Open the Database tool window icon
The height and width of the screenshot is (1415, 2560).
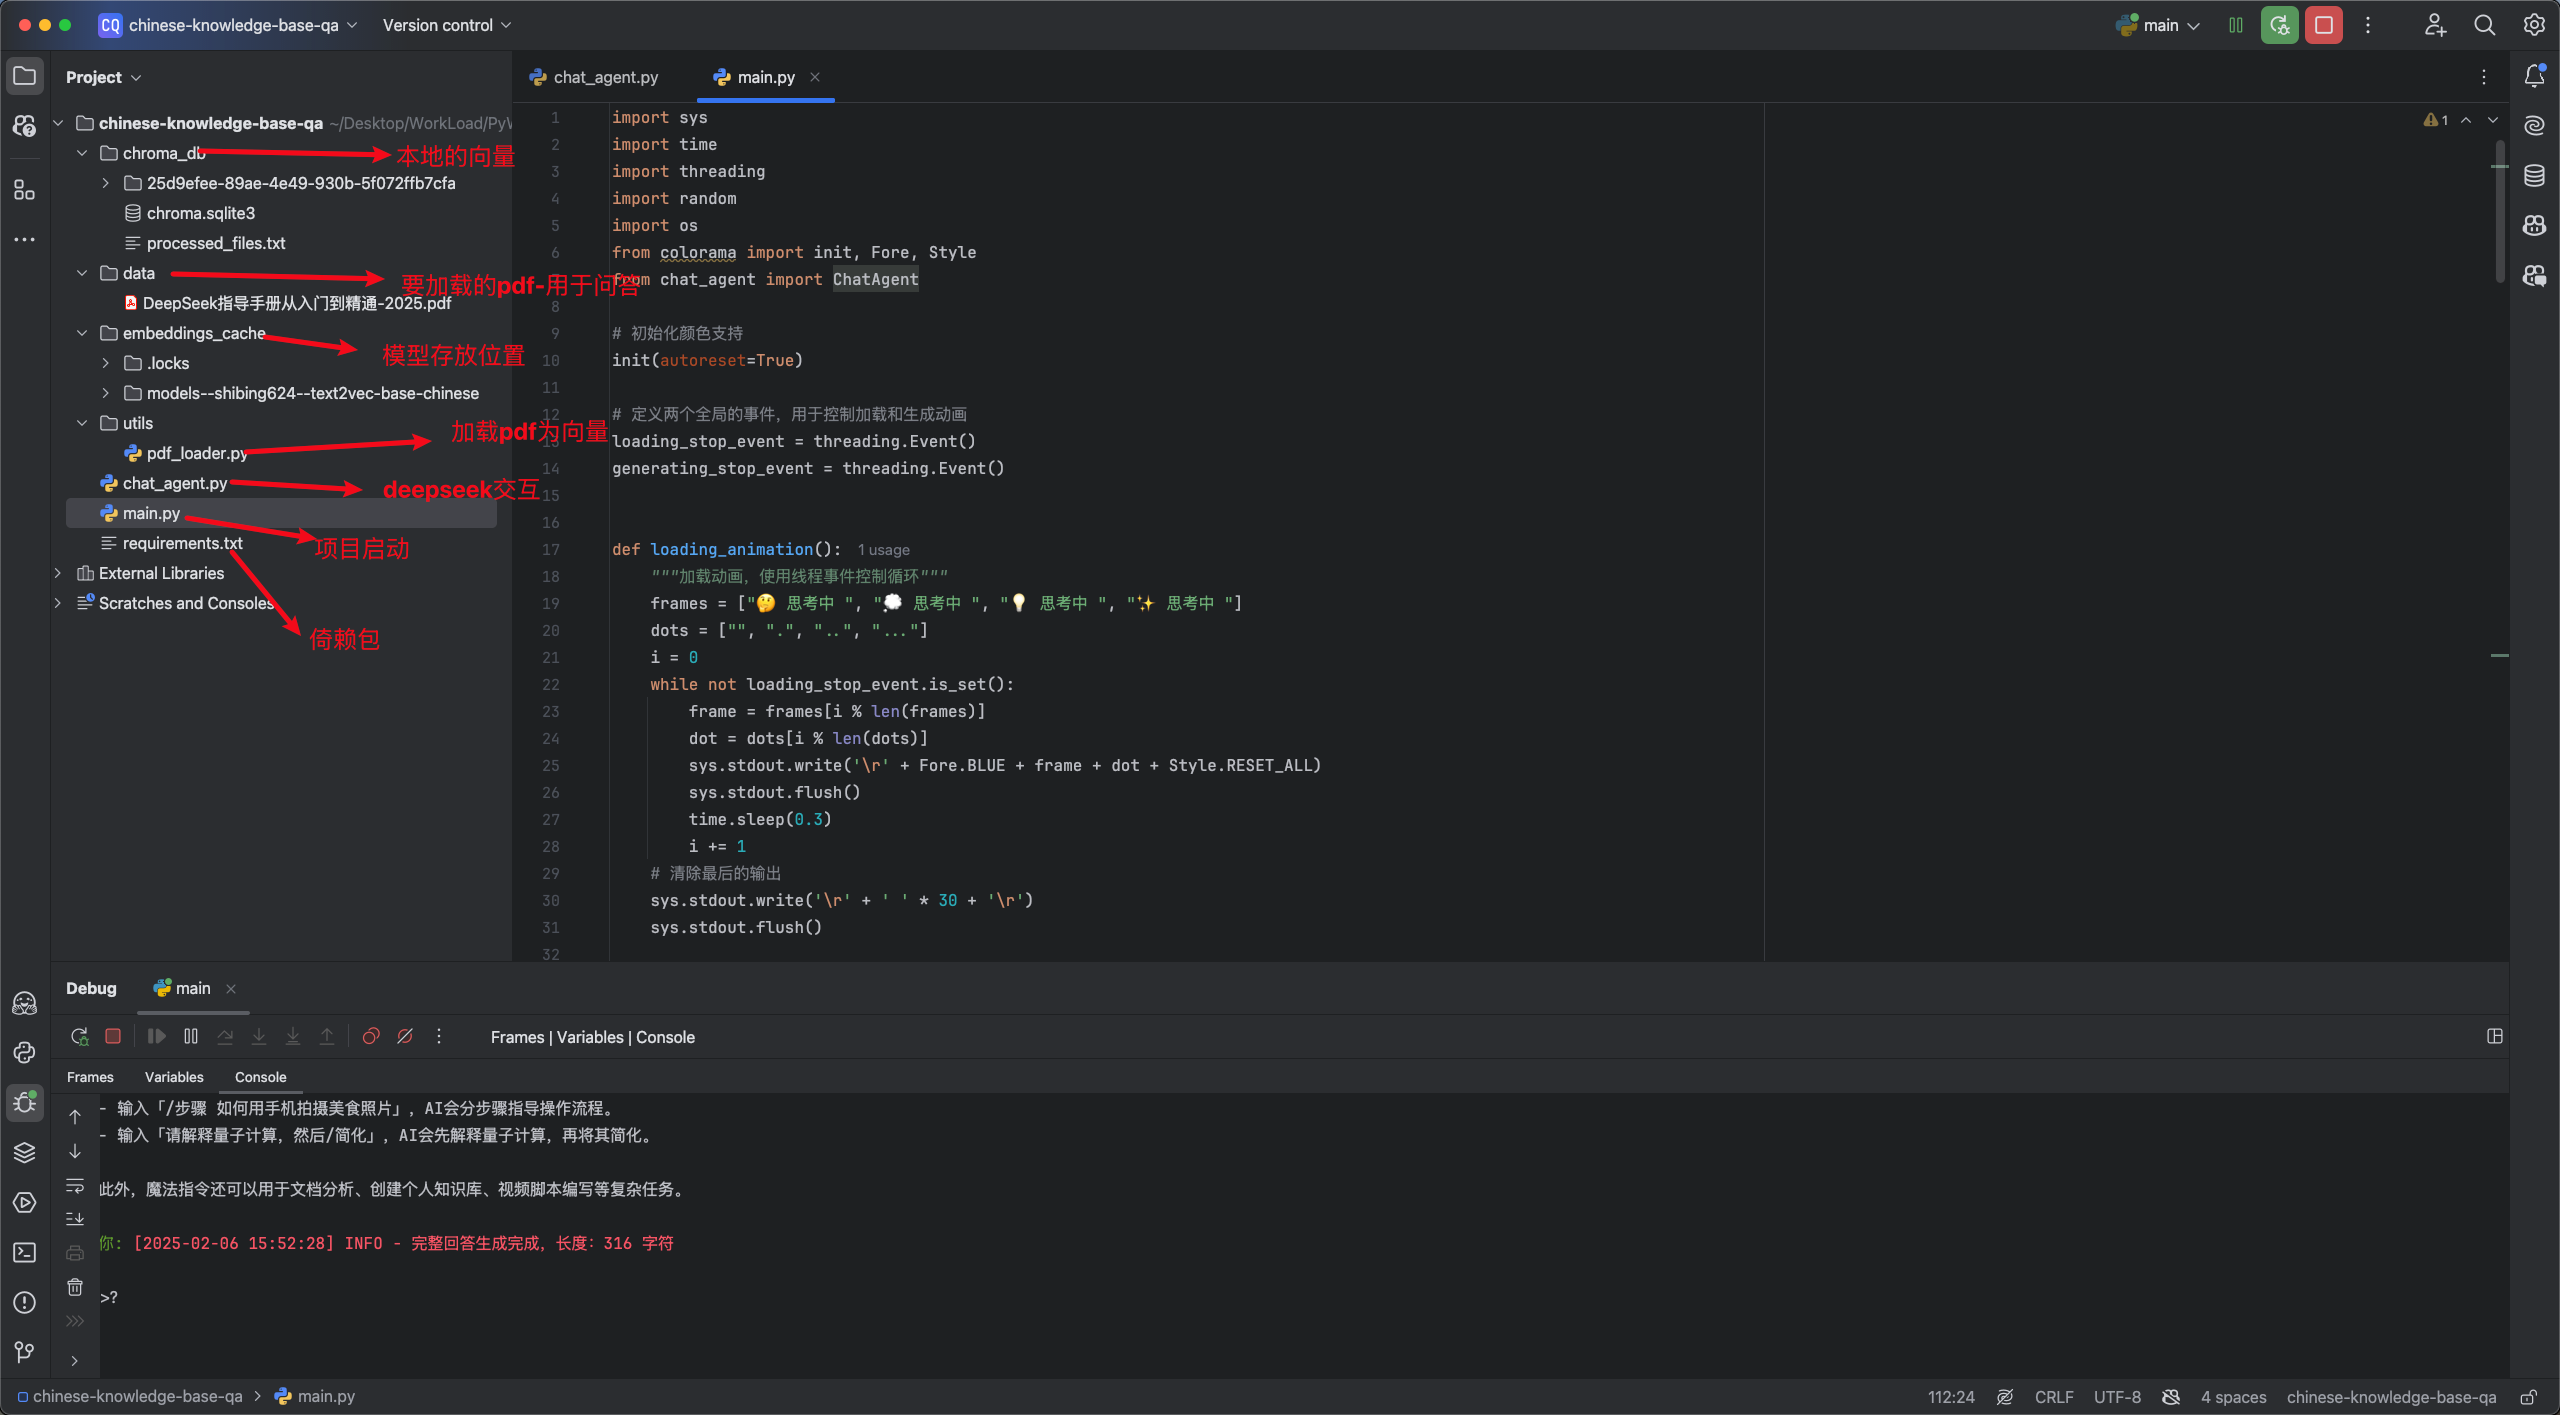tap(2533, 176)
